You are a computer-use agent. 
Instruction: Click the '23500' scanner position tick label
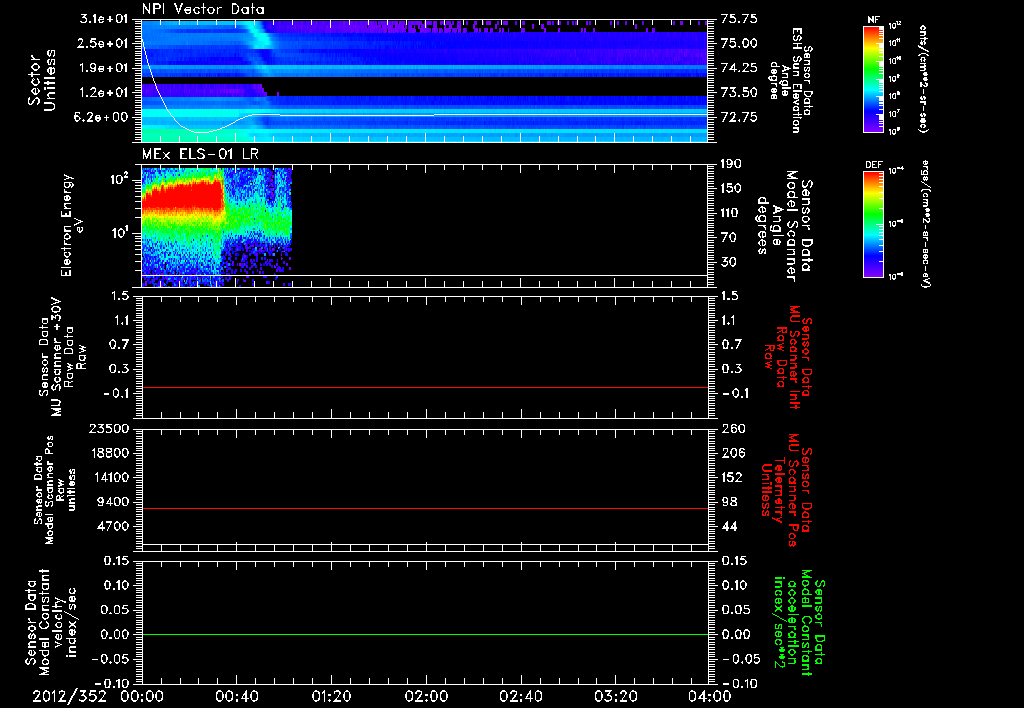[x=108, y=429]
